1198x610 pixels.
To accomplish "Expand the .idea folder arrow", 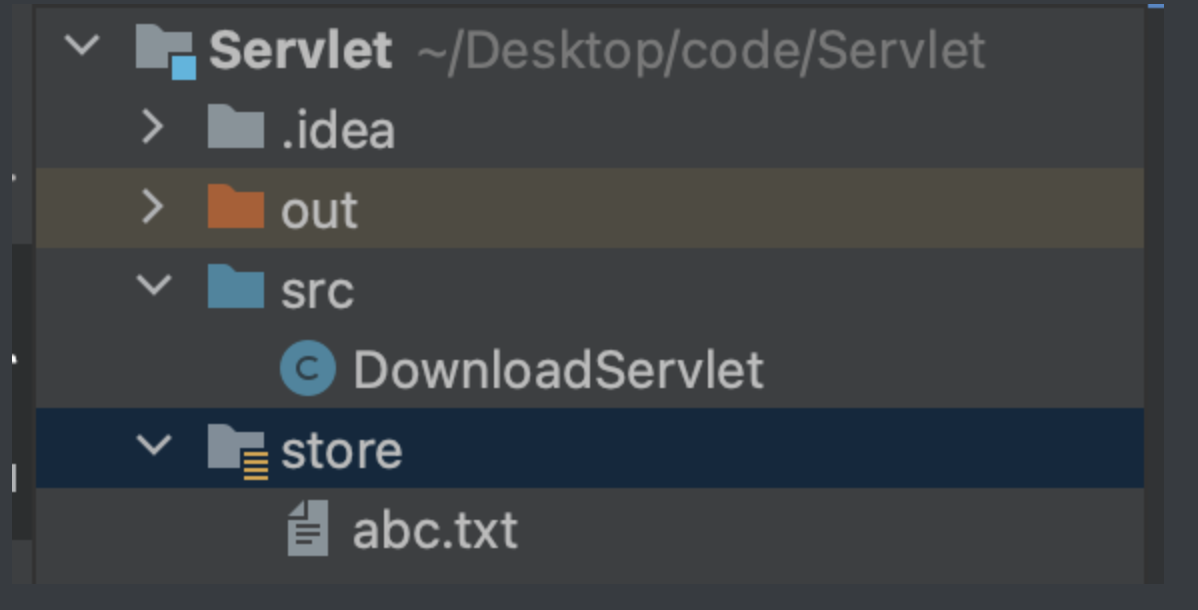I will pyautogui.click(x=152, y=127).
